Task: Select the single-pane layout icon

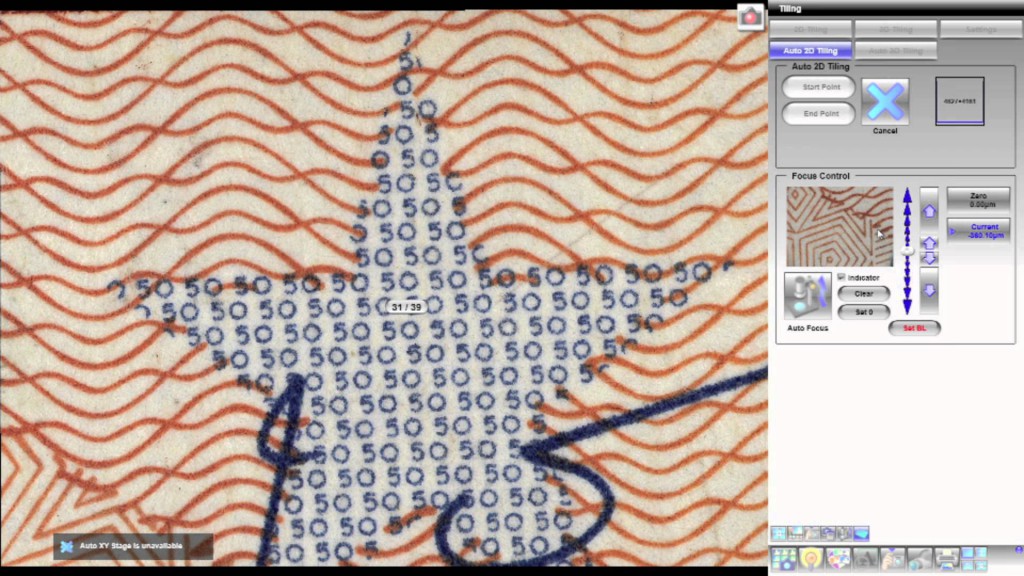Action: pos(968,553)
